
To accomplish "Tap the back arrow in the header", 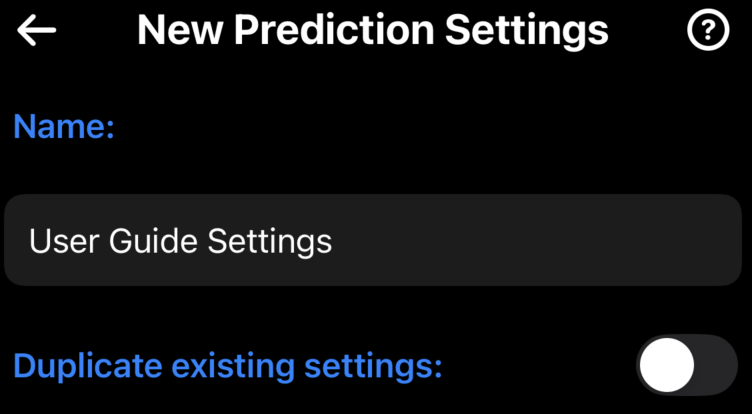I will point(37,31).
